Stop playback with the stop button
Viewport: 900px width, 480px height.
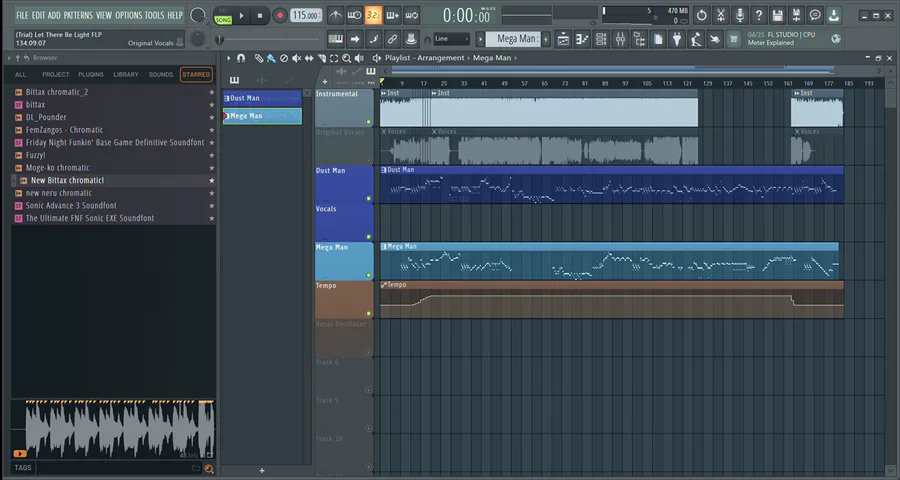click(259, 16)
